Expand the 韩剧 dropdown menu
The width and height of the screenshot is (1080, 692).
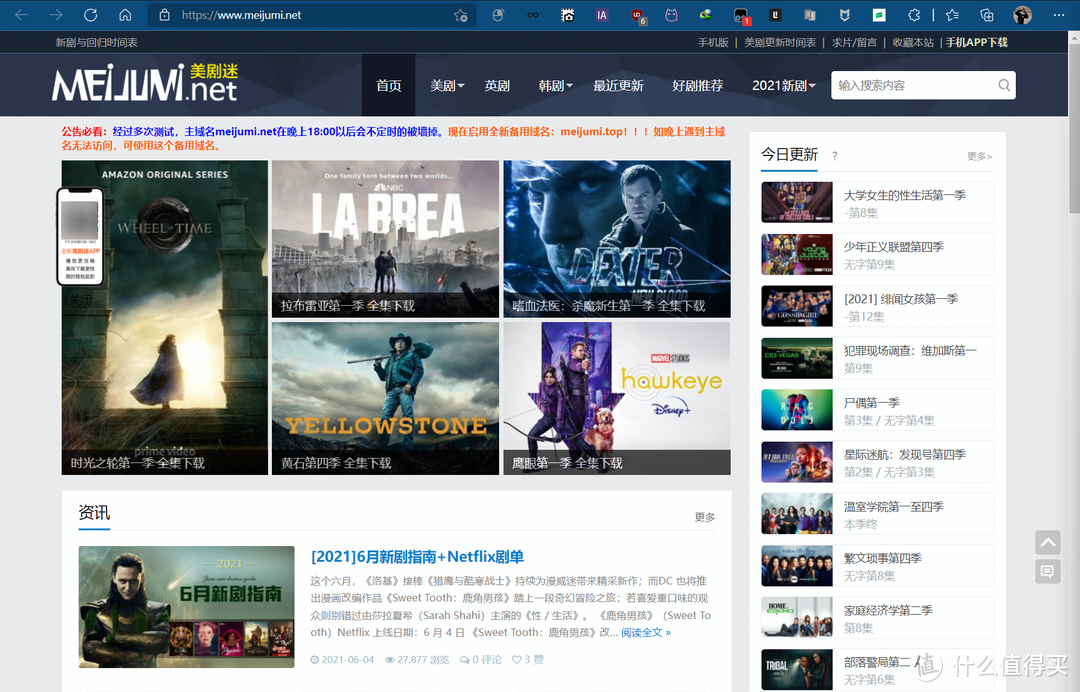(555, 85)
